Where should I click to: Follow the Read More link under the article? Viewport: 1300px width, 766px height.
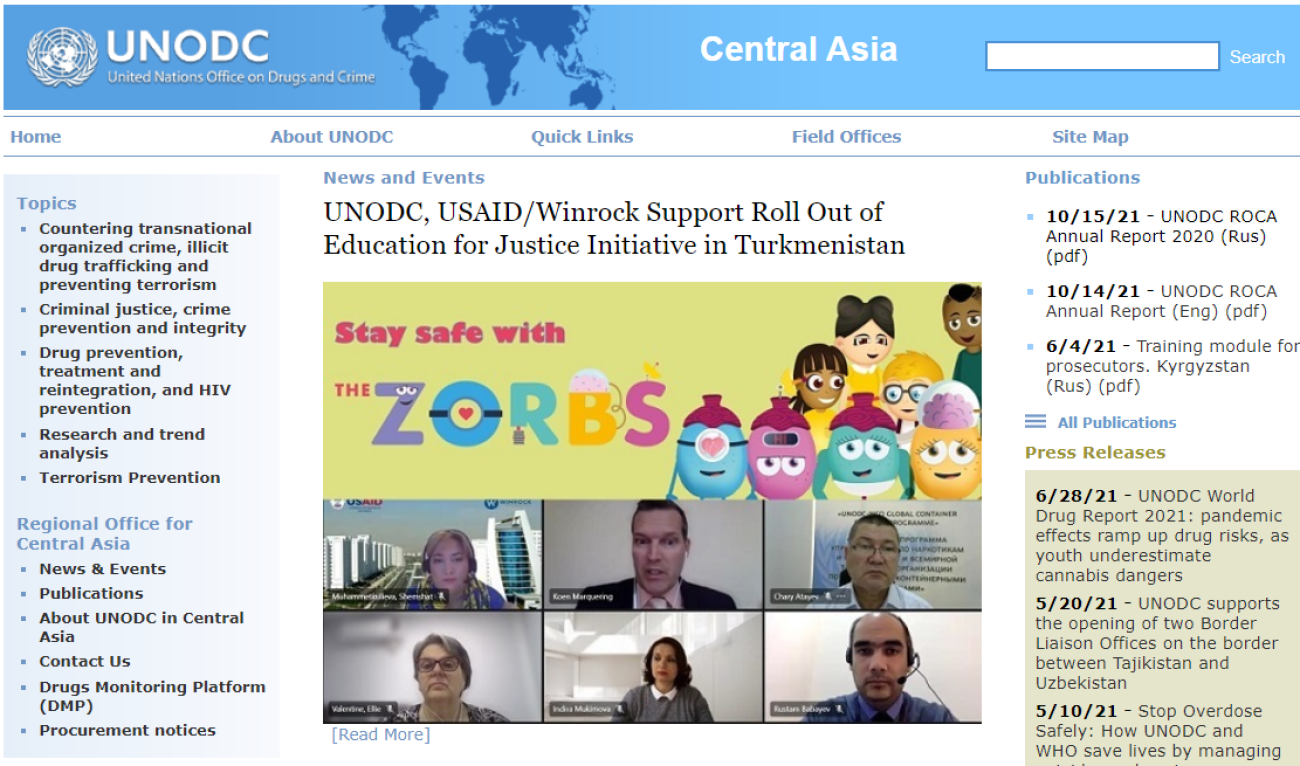click(381, 735)
